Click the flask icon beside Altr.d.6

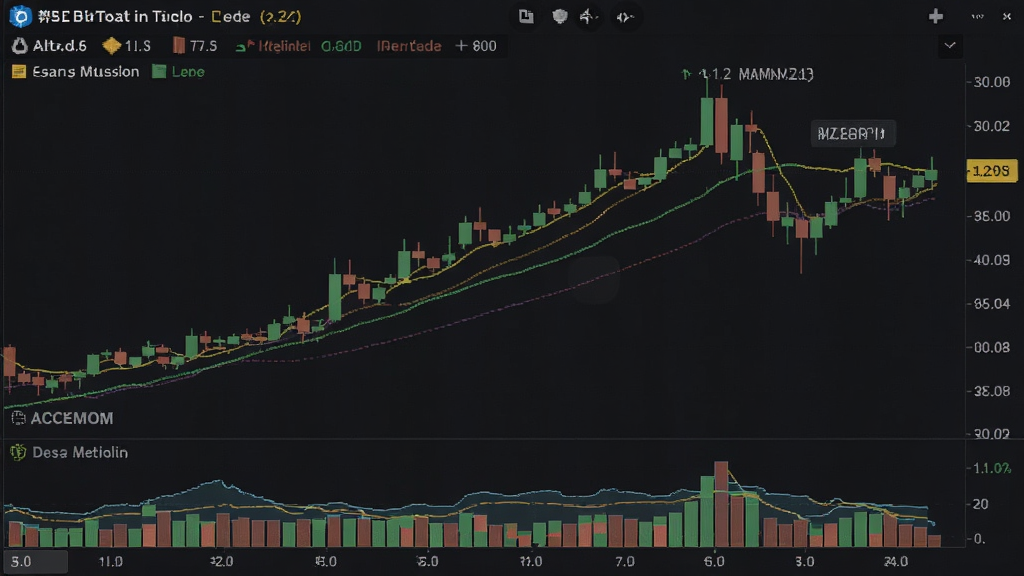pyautogui.click(x=20, y=46)
